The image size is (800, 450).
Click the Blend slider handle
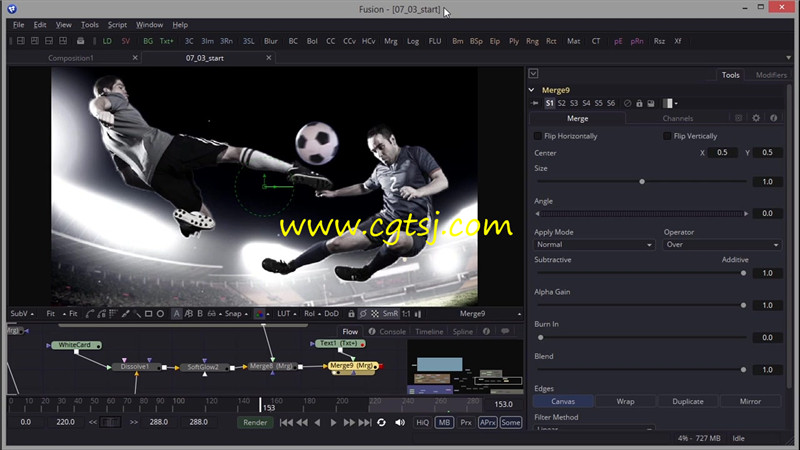point(743,369)
